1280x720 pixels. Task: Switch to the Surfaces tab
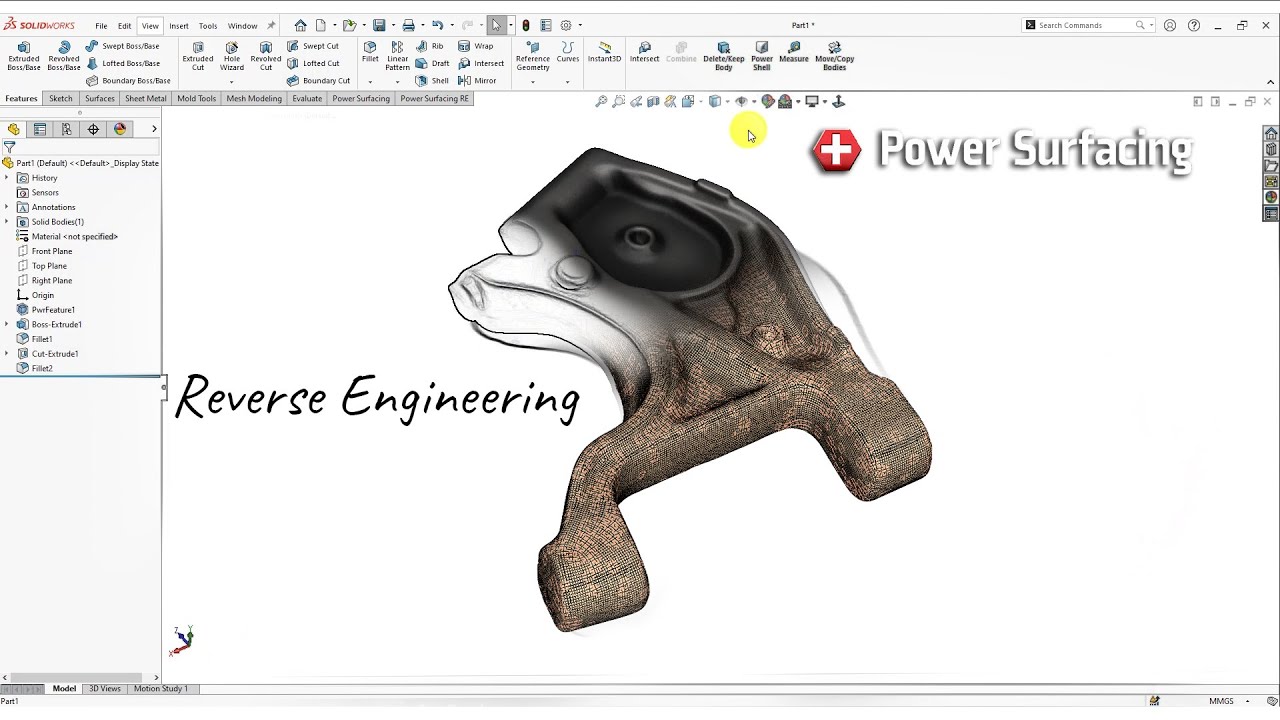pyautogui.click(x=100, y=99)
